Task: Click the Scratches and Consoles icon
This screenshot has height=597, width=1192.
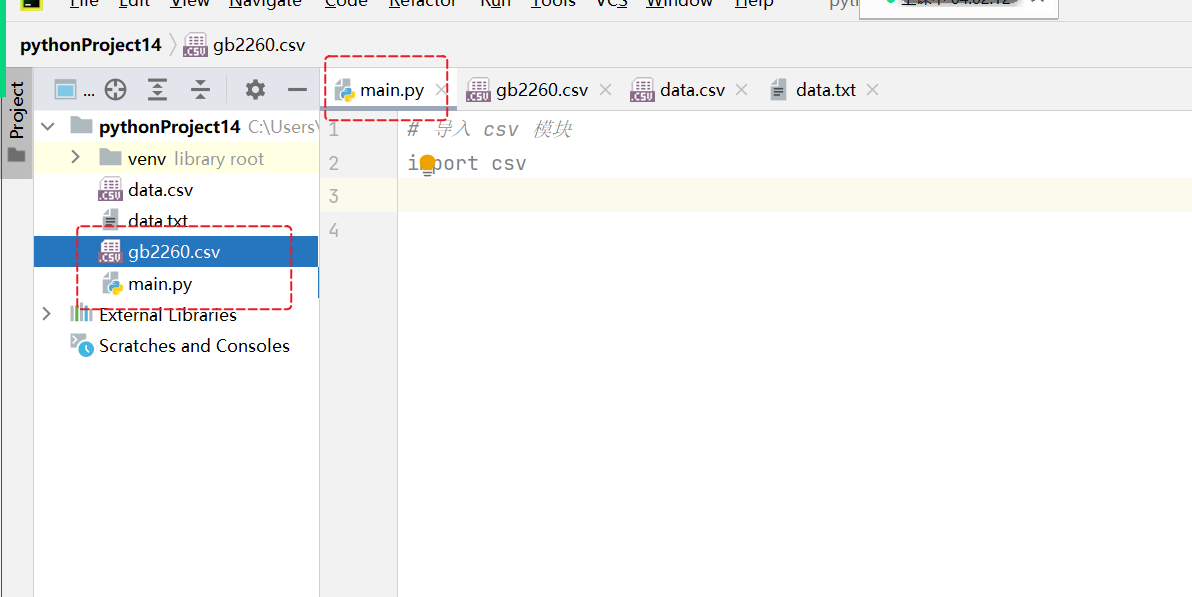Action: 81,345
